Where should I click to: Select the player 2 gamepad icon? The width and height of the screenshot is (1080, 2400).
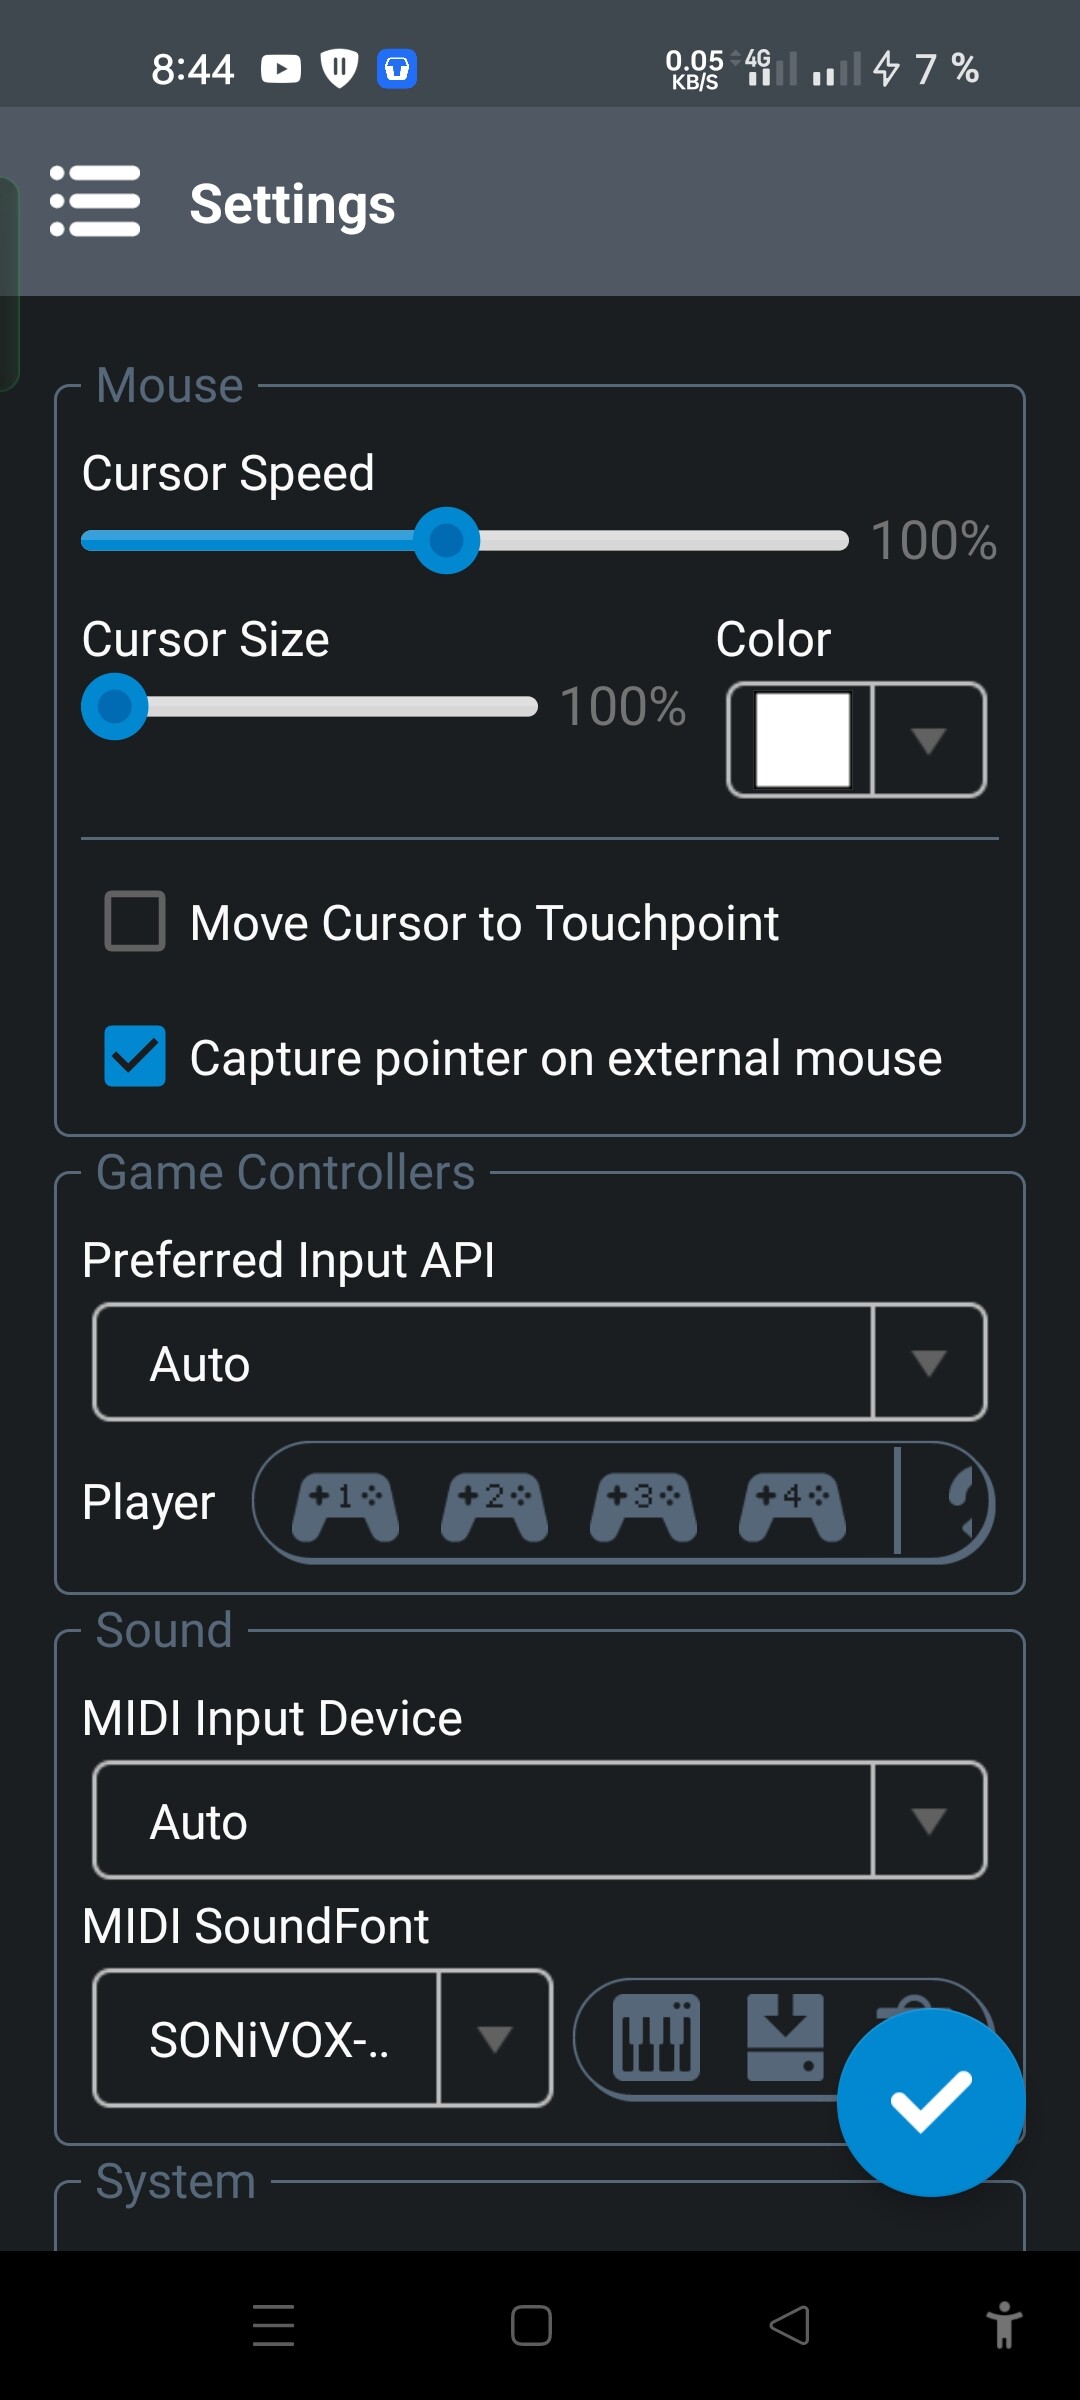pyautogui.click(x=494, y=1505)
